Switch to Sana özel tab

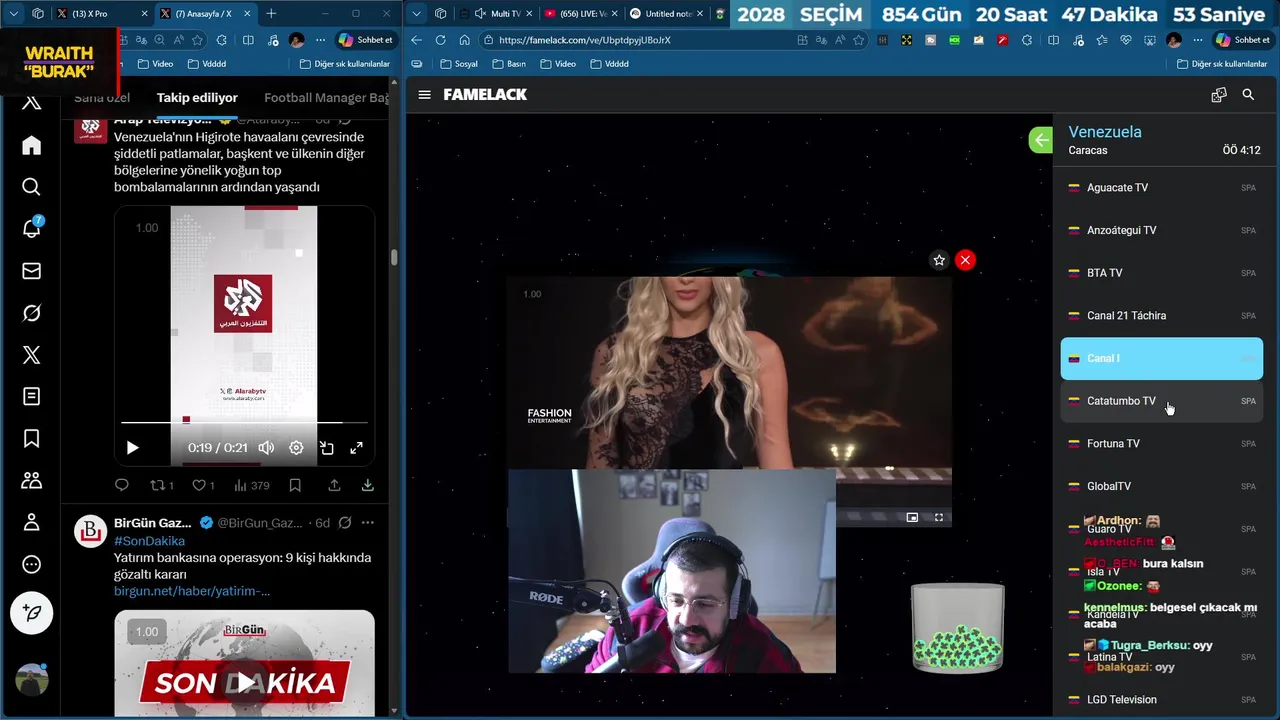coord(102,98)
